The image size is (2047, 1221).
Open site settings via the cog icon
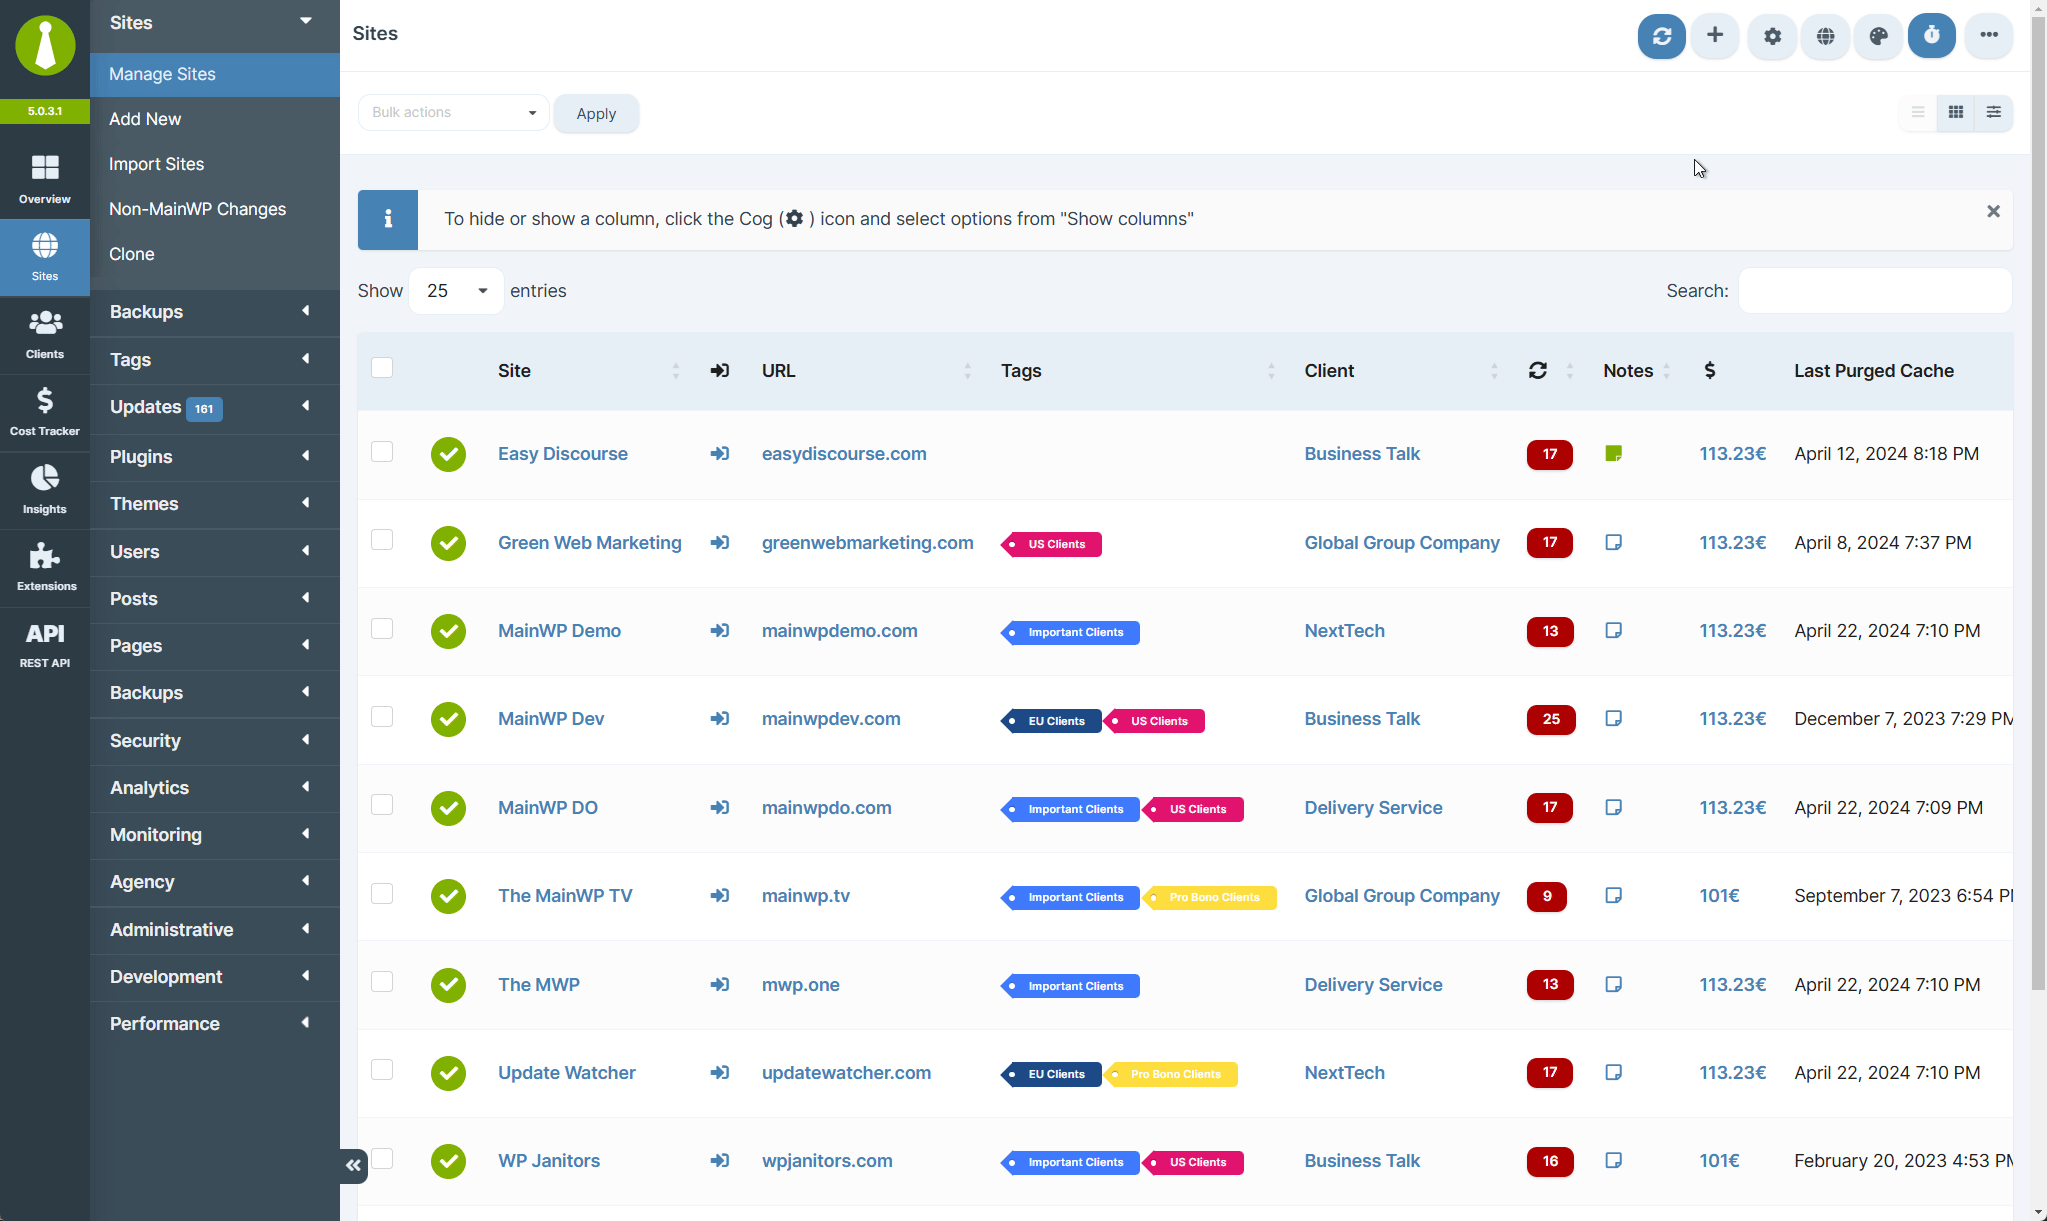pos(1770,35)
